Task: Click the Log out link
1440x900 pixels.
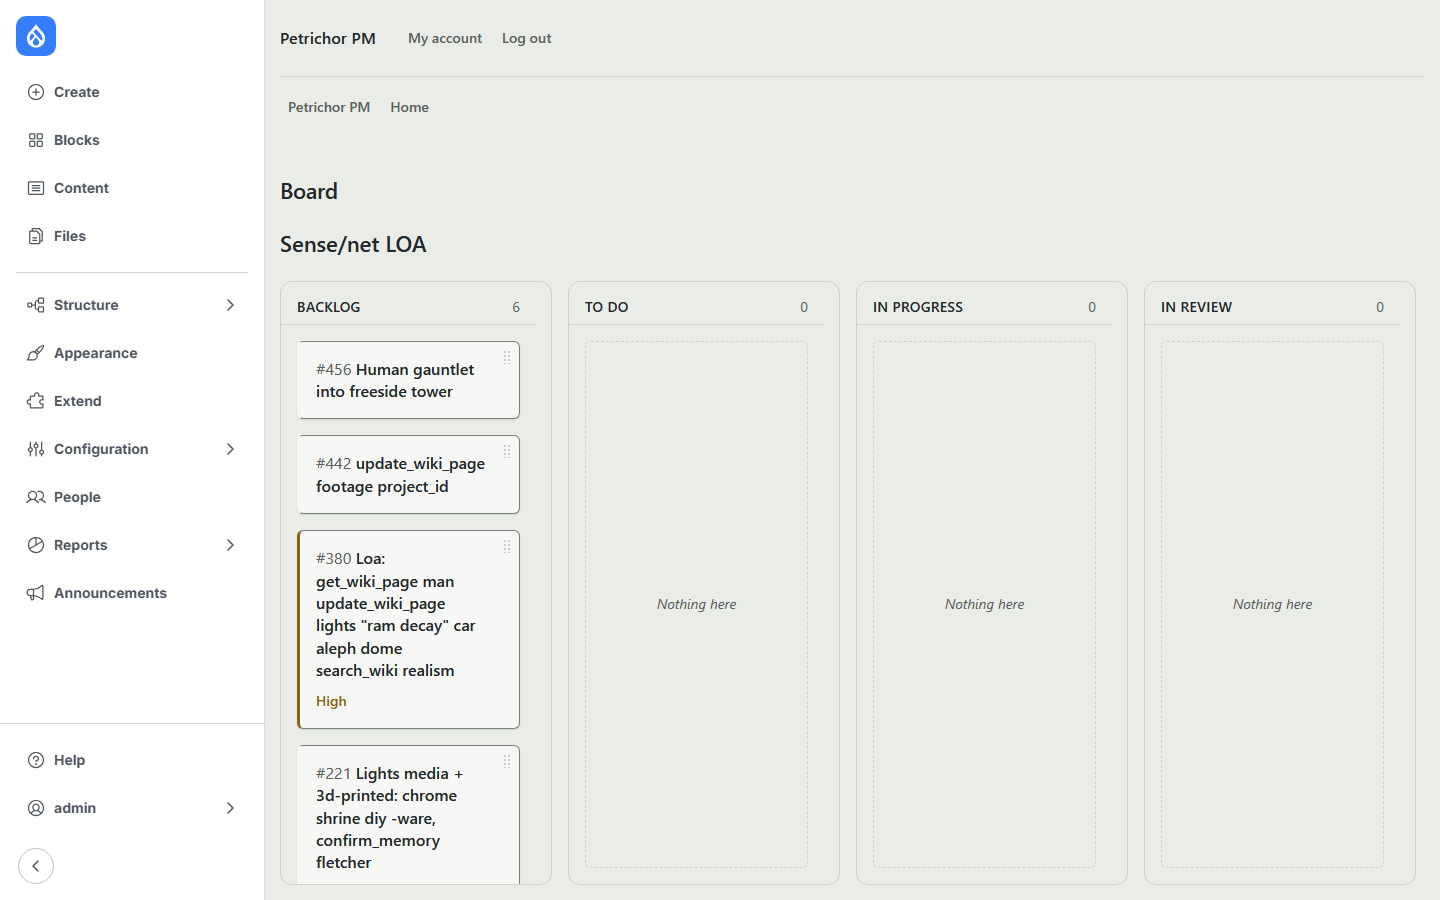Action: tap(527, 38)
